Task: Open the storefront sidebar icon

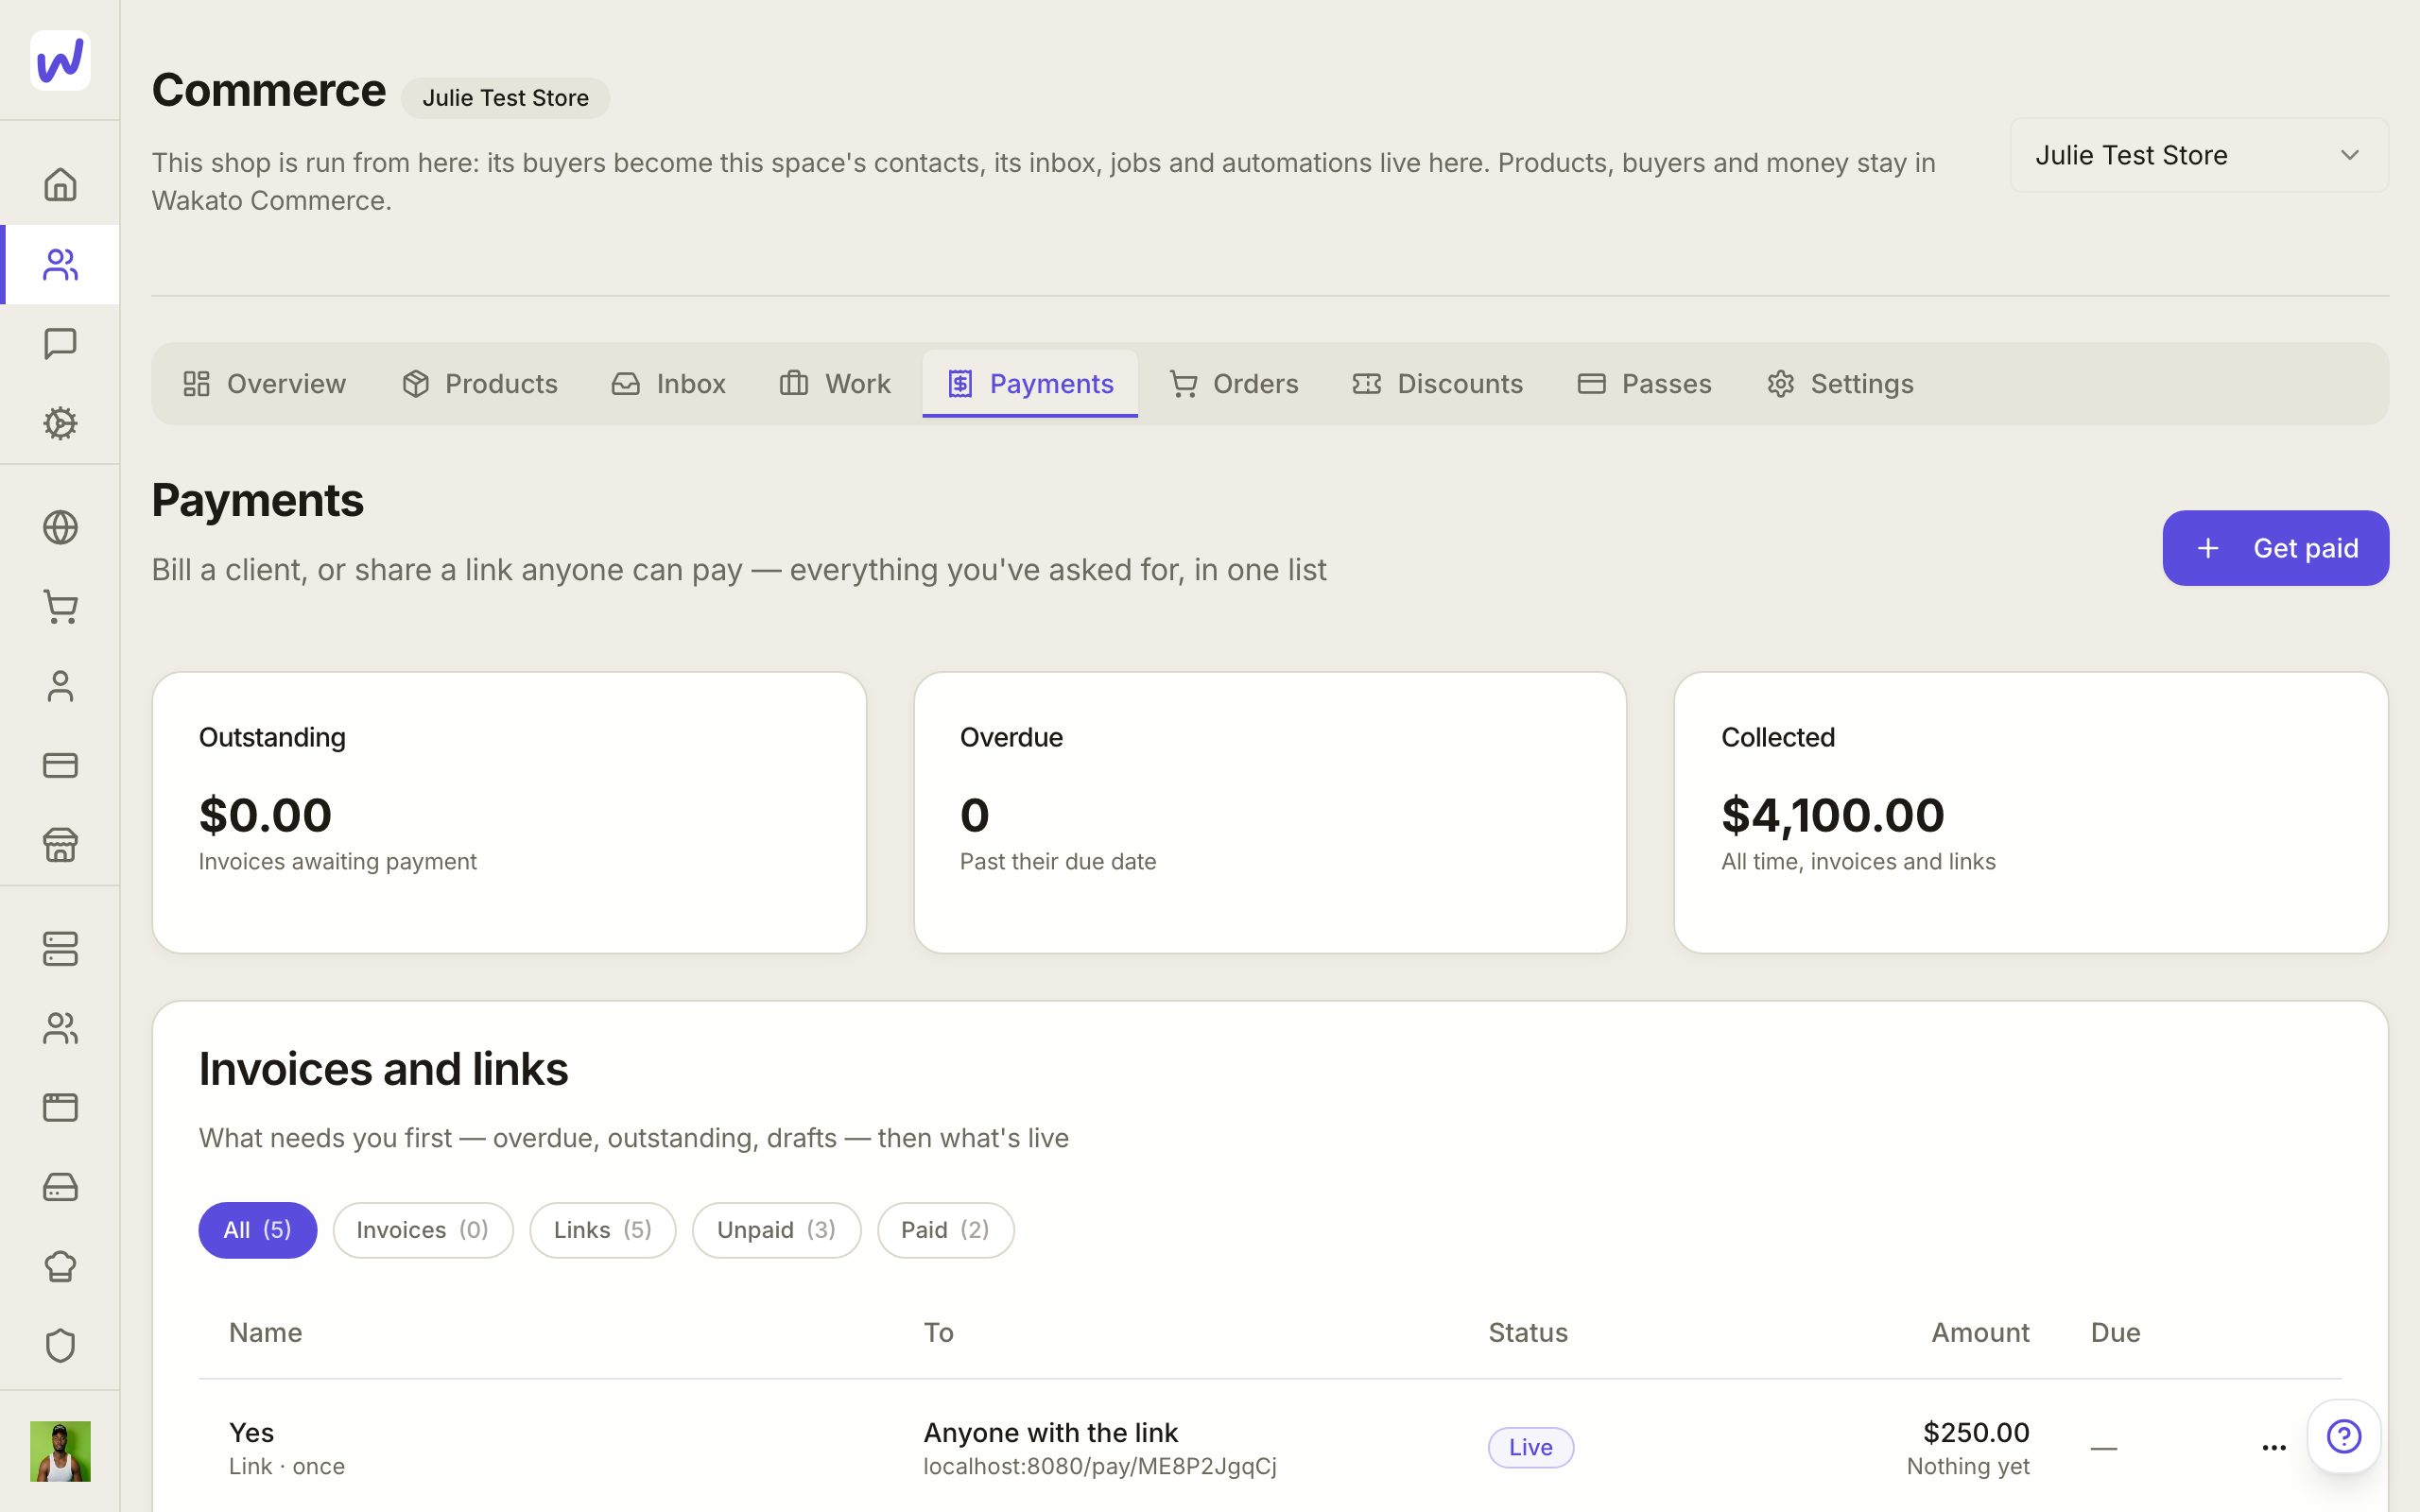Action: (60, 845)
